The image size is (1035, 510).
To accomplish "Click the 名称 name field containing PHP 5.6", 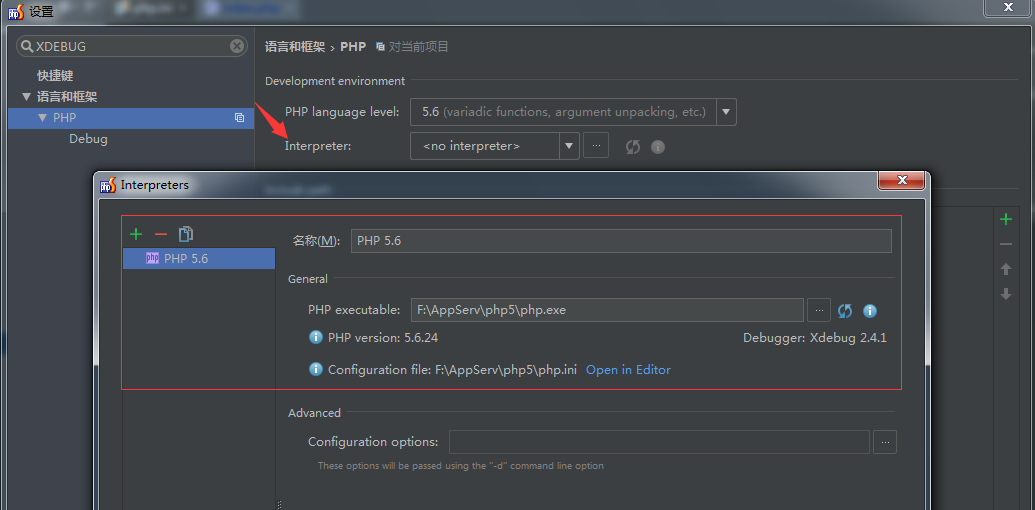I will (620, 241).
